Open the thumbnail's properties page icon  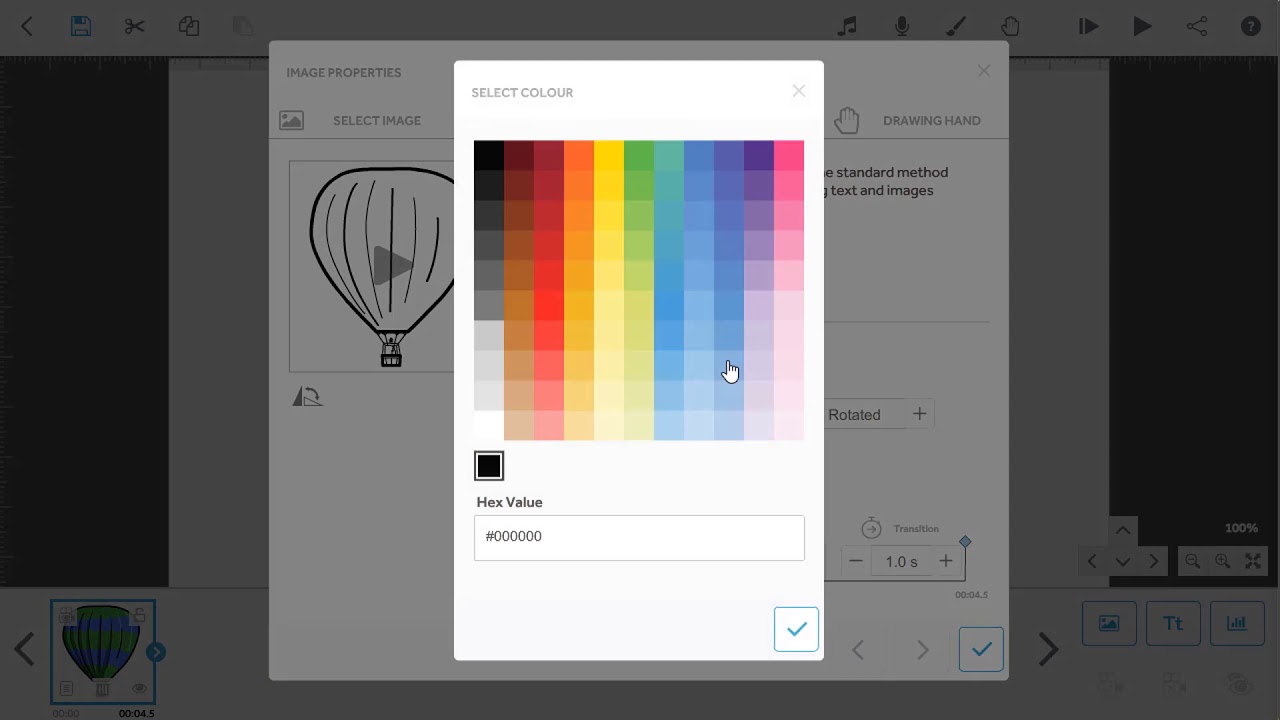pos(66,689)
